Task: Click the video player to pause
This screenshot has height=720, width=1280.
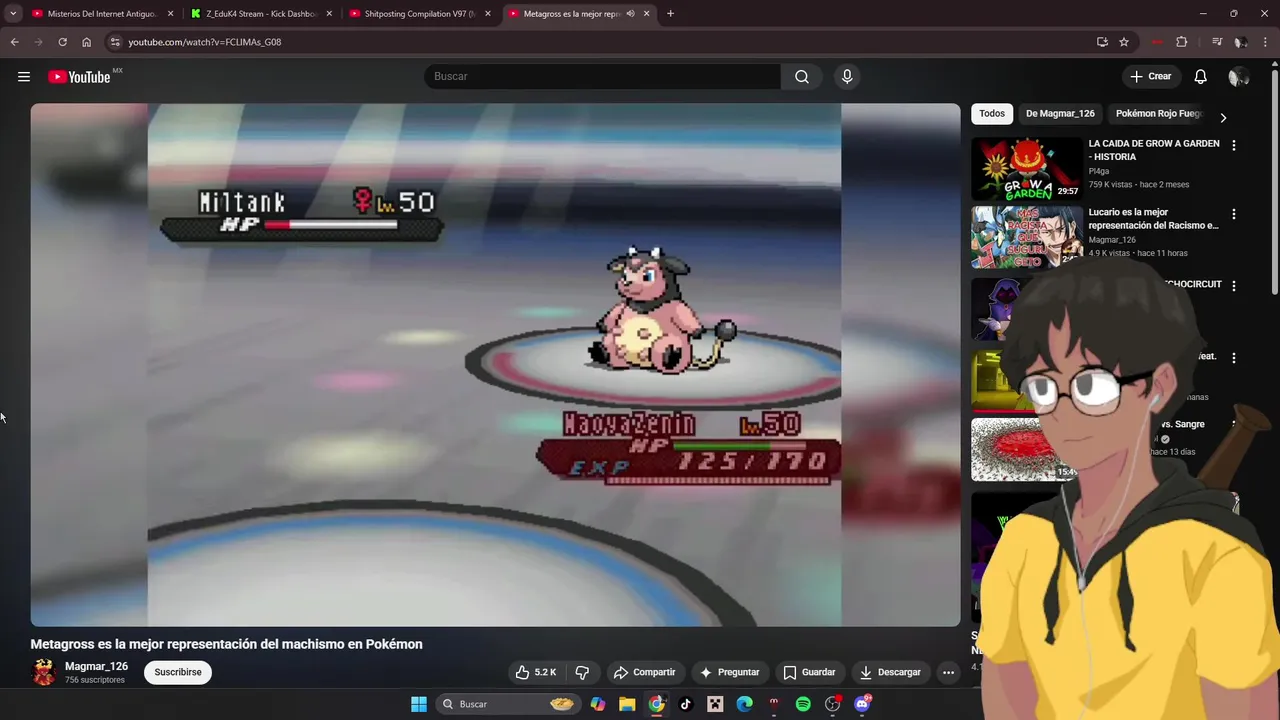Action: 495,365
